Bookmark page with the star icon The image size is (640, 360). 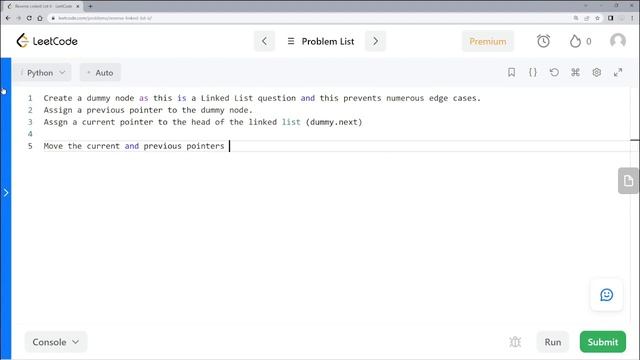pos(597,18)
